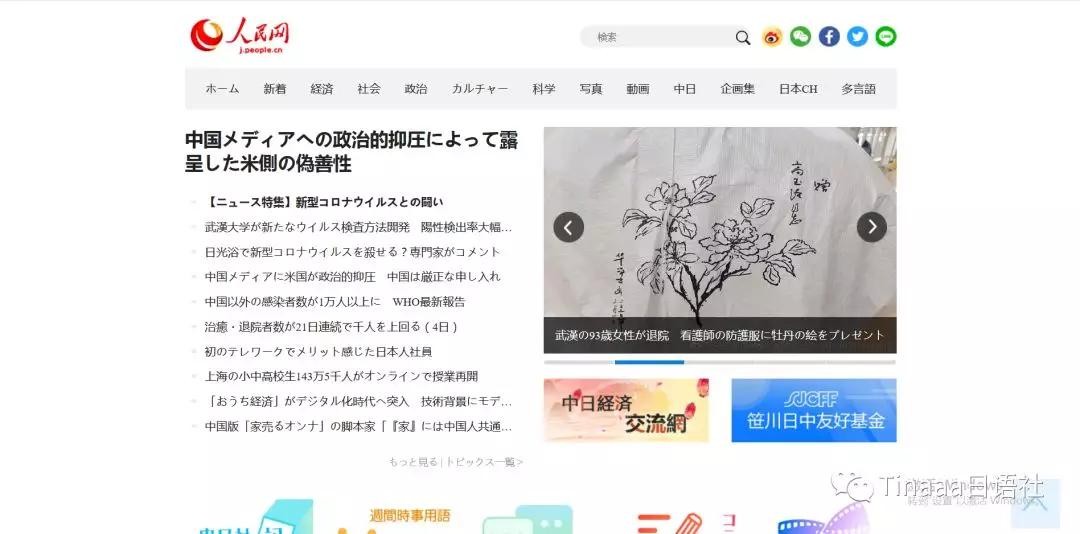Open the カルチャー menu item

click(x=480, y=89)
